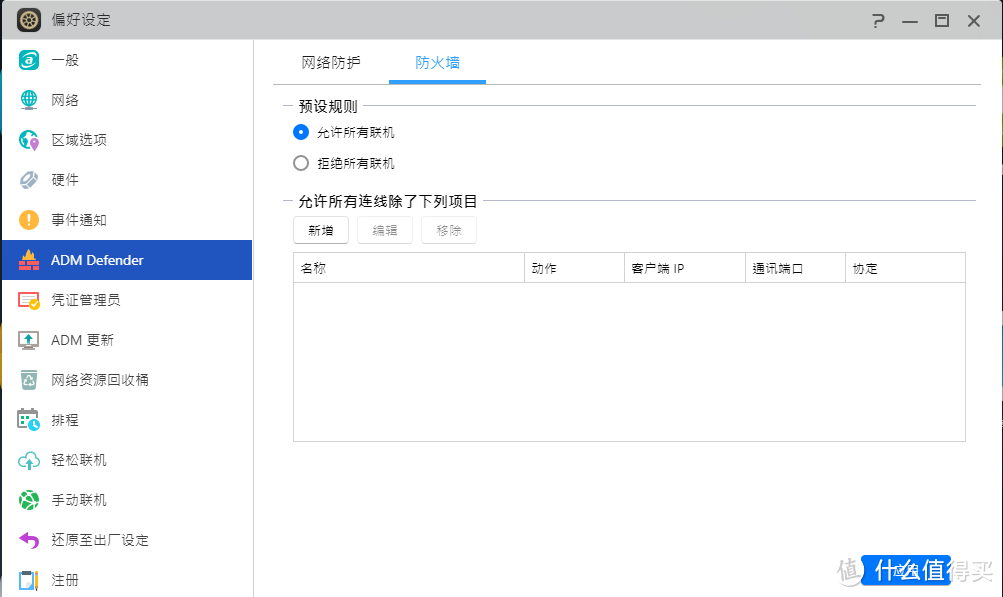Open the 凭证管理员 certificate icon

pos(29,300)
